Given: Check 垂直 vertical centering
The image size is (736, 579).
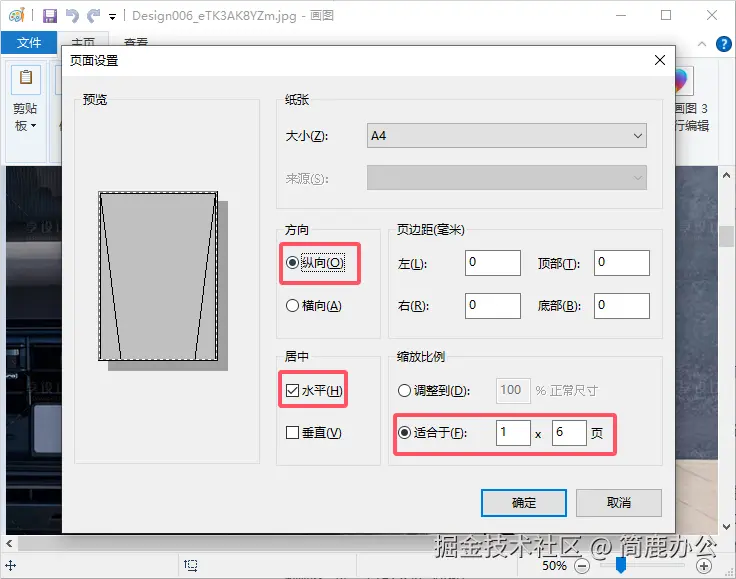Looking at the screenshot, I should point(314,433).
